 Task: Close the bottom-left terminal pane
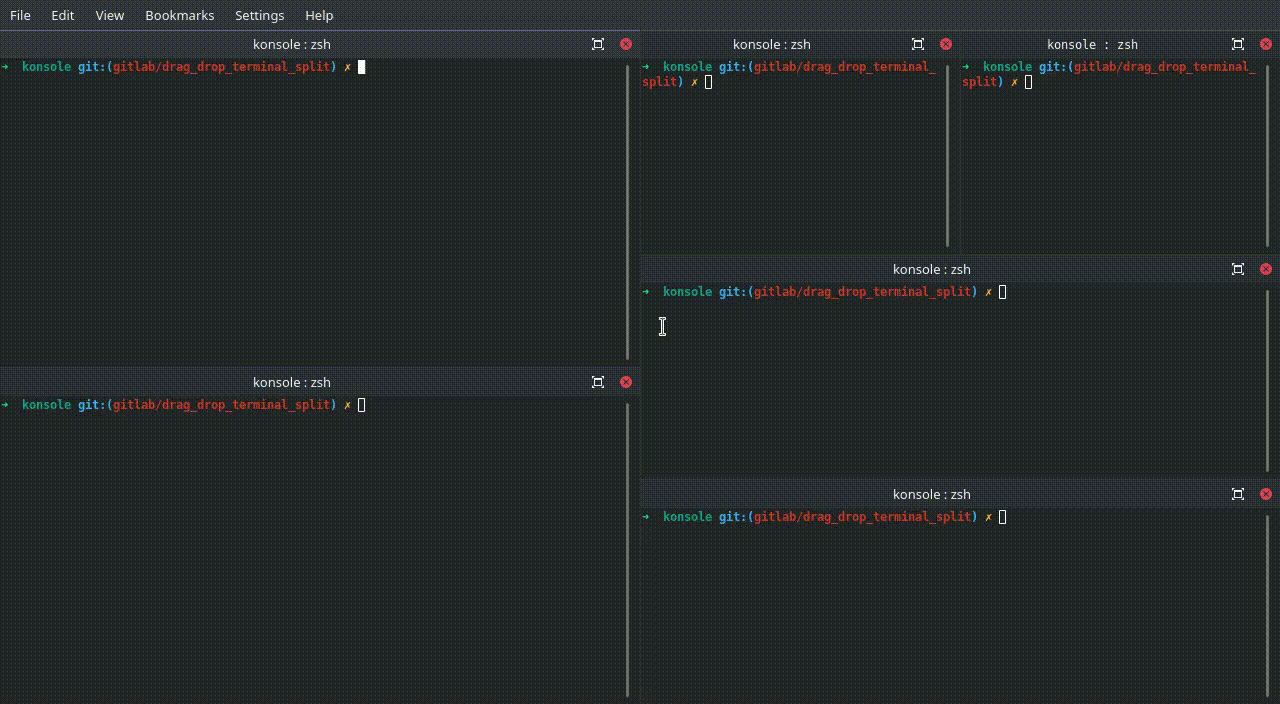tap(626, 382)
